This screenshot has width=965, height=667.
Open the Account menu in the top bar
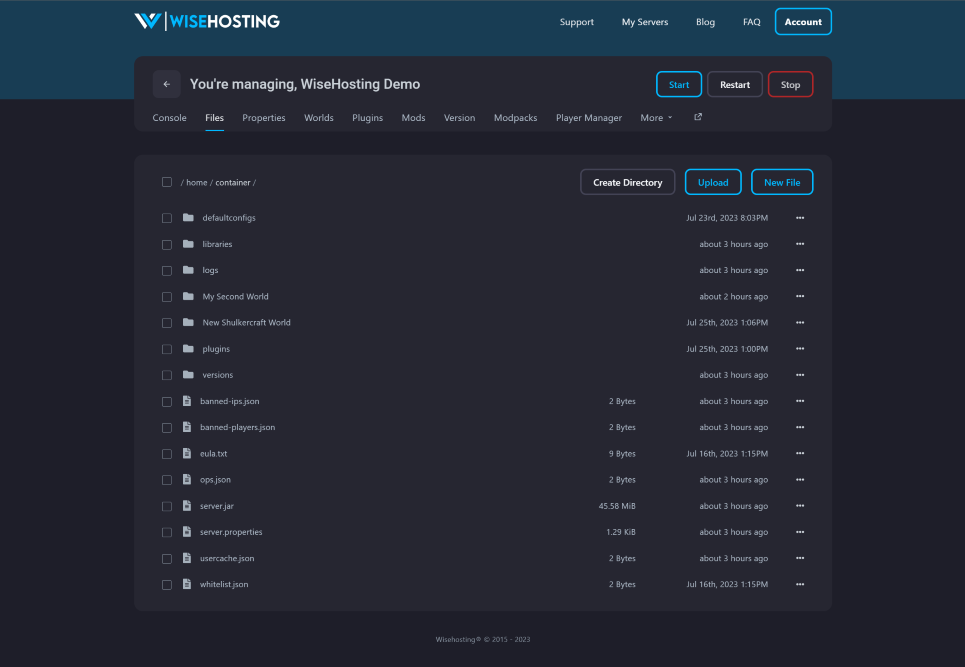802,21
